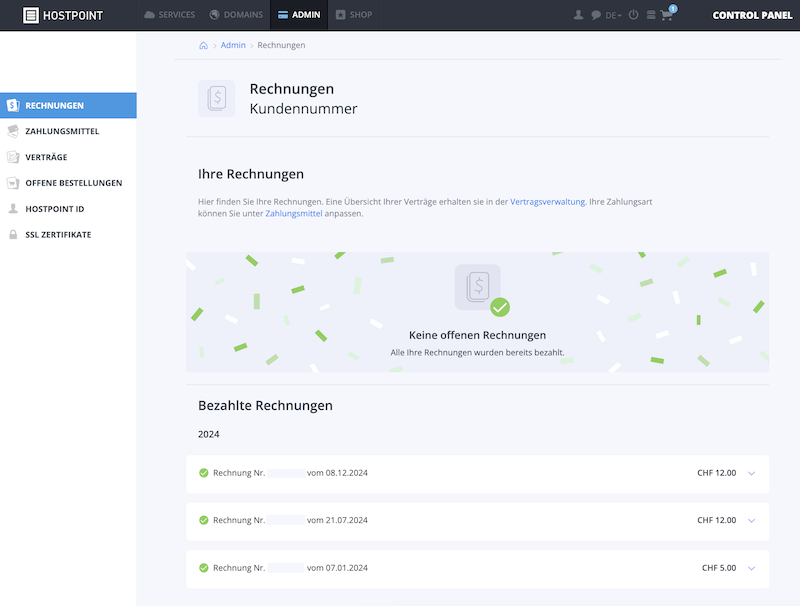Click the 'Keine offenen Rechnungen' message
The image size is (800, 606).
coord(478,335)
